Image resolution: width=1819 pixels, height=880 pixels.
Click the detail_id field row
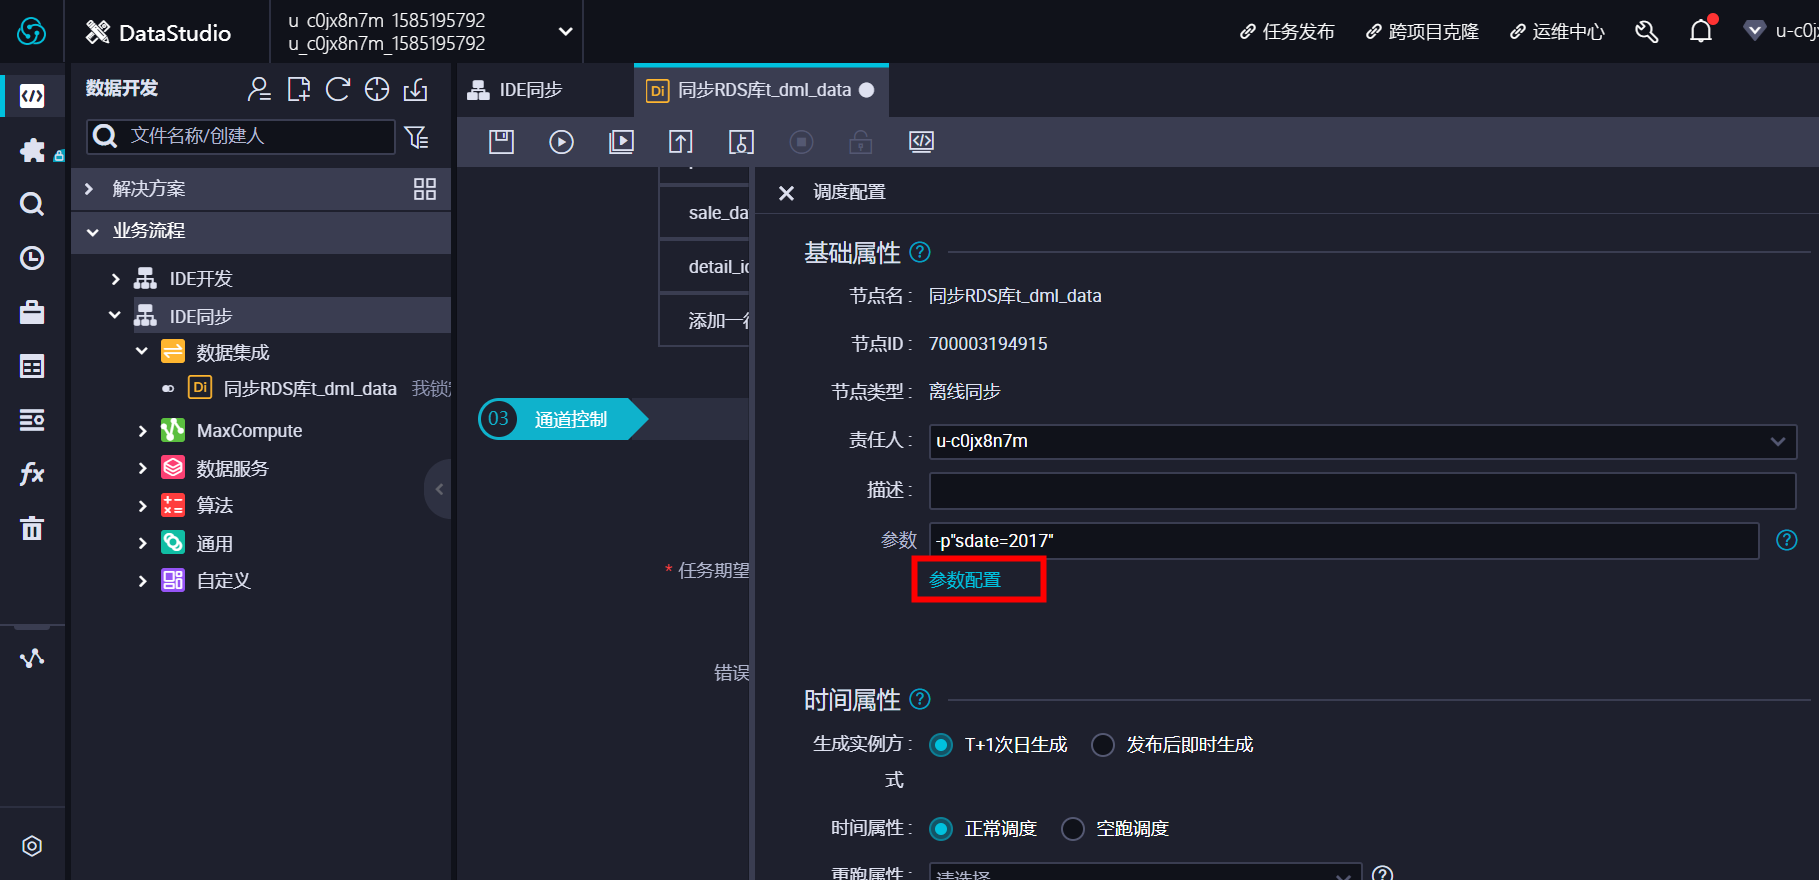[x=704, y=267]
